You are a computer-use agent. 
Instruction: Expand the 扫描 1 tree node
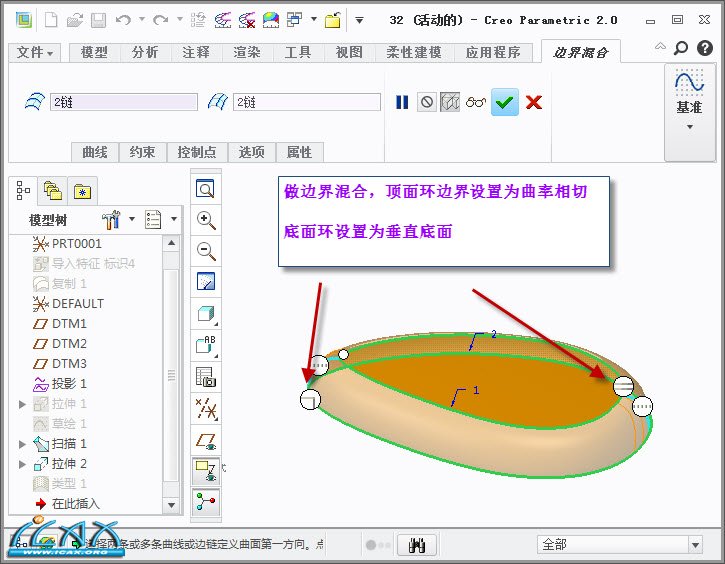point(22,444)
